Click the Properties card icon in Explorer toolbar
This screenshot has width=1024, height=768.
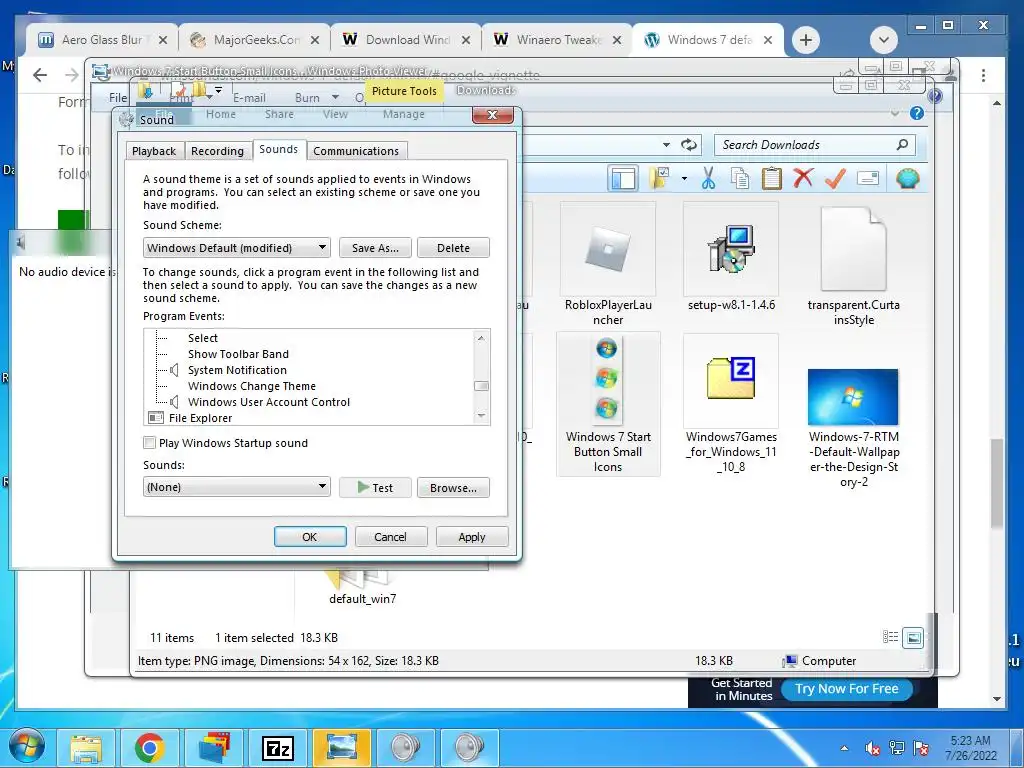(868, 178)
